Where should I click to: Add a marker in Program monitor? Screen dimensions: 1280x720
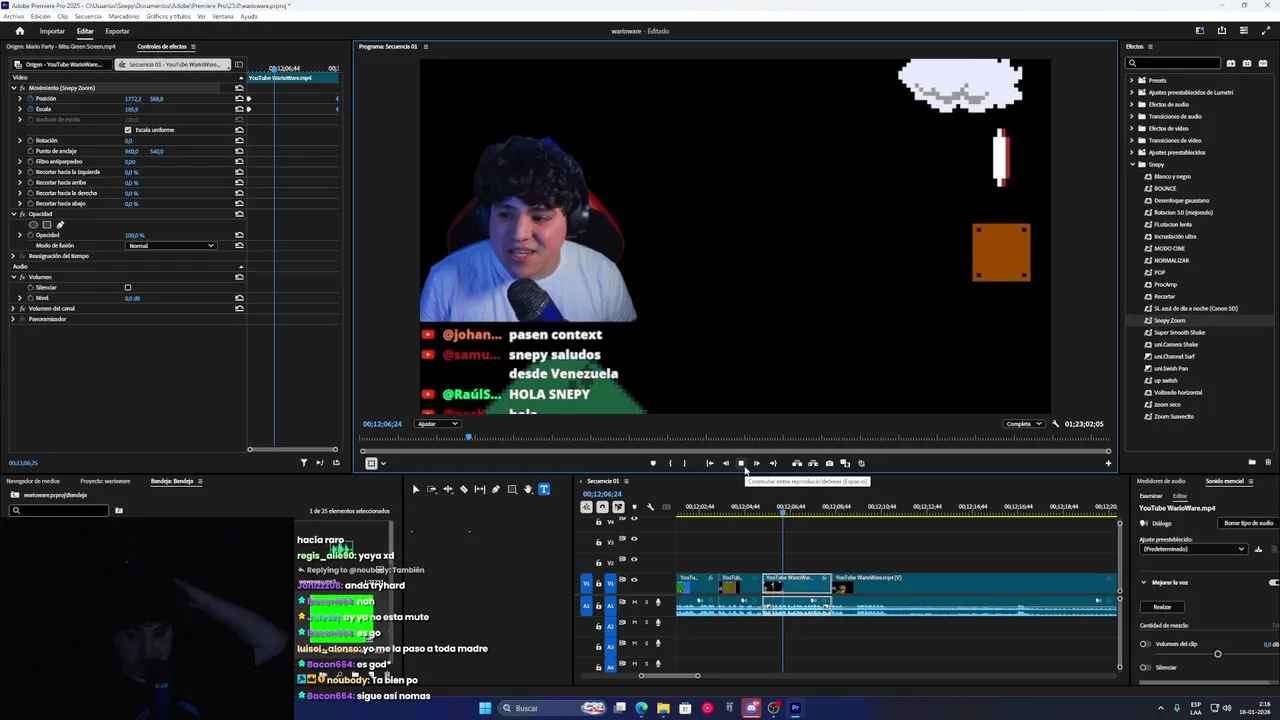pos(653,463)
